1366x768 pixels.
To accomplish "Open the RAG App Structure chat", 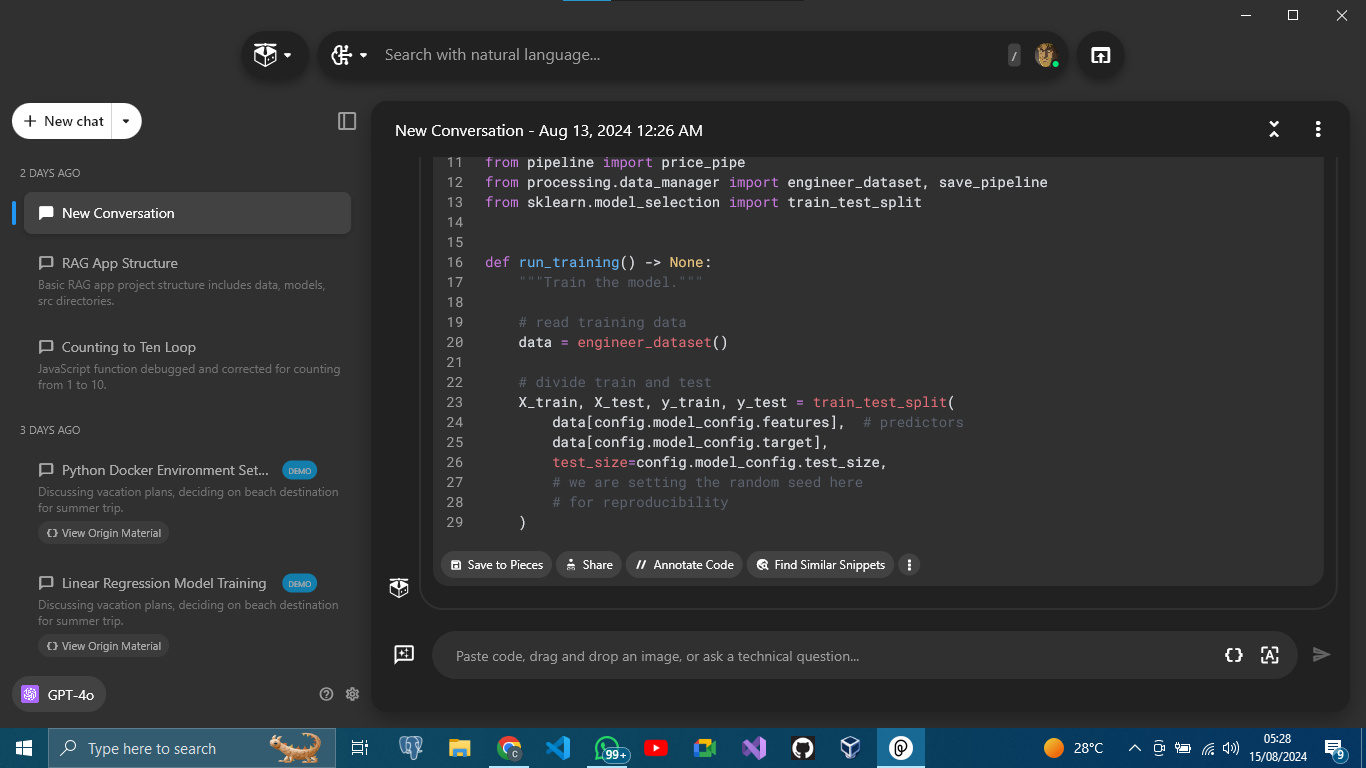I will pyautogui.click(x=187, y=281).
